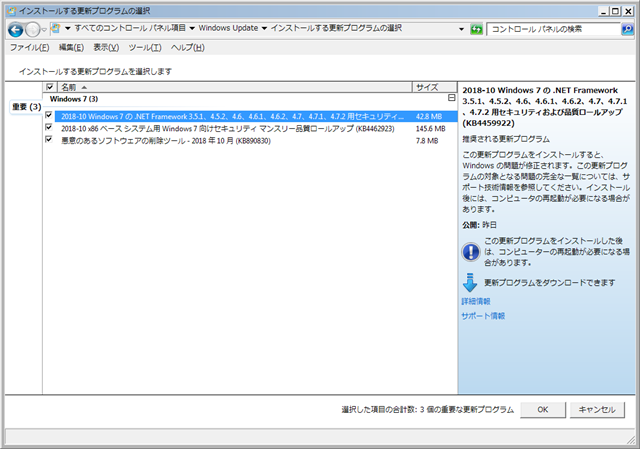This screenshot has height=449, width=640.
Task: Click the Control Panel icon in address bar
Action: (x=56, y=29)
